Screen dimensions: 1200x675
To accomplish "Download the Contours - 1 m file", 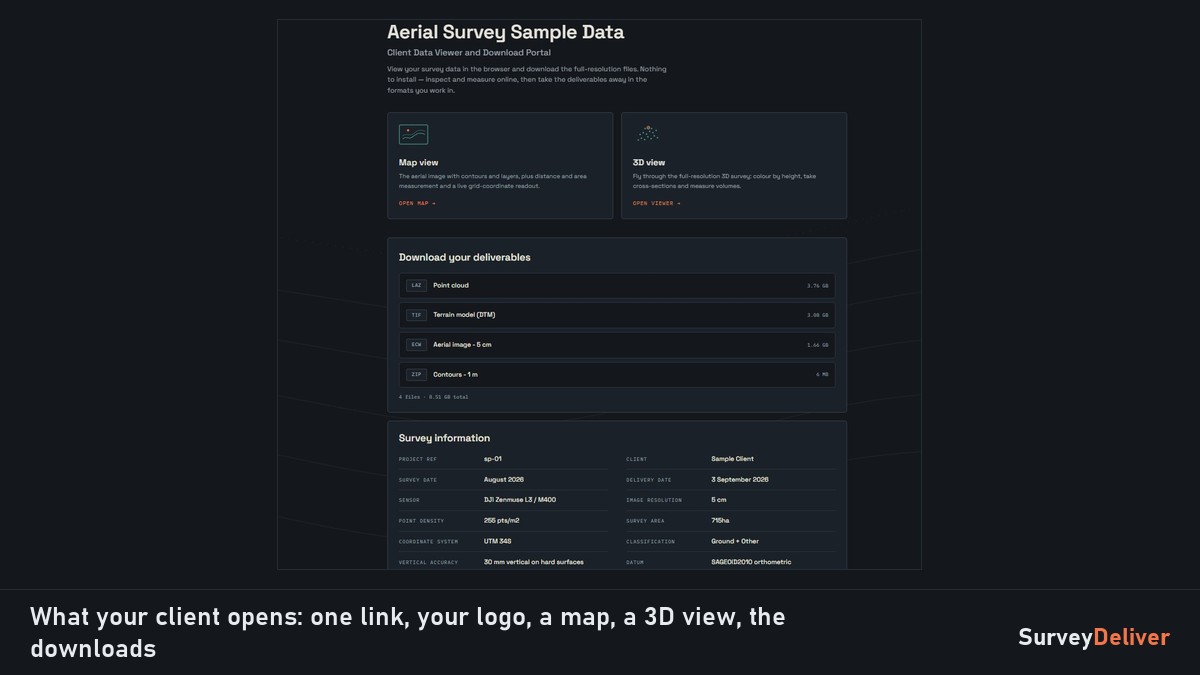I will [x=617, y=374].
